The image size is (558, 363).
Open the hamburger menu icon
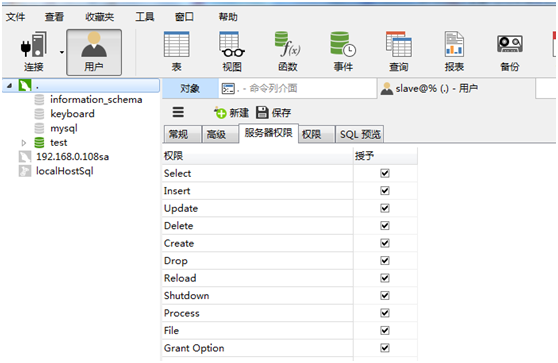178,112
